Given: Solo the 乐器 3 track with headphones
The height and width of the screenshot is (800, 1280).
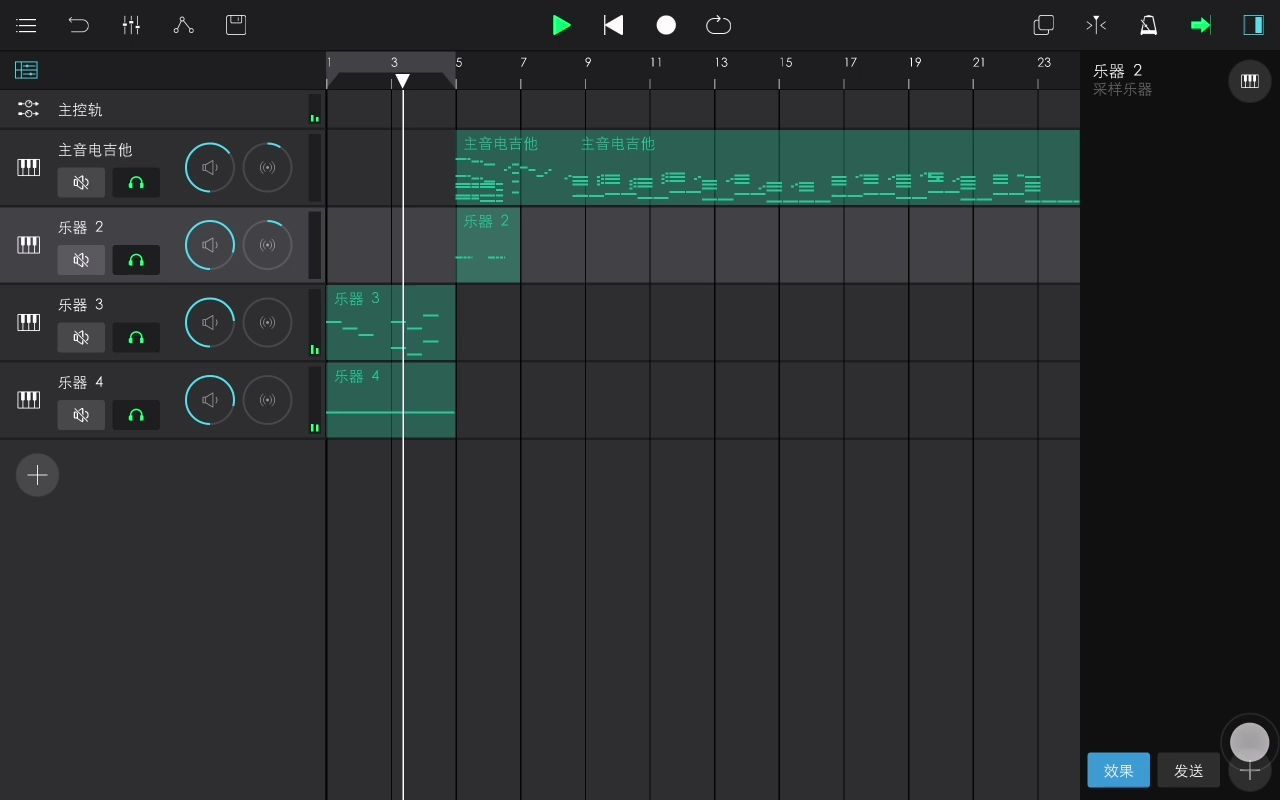Looking at the screenshot, I should [x=136, y=337].
